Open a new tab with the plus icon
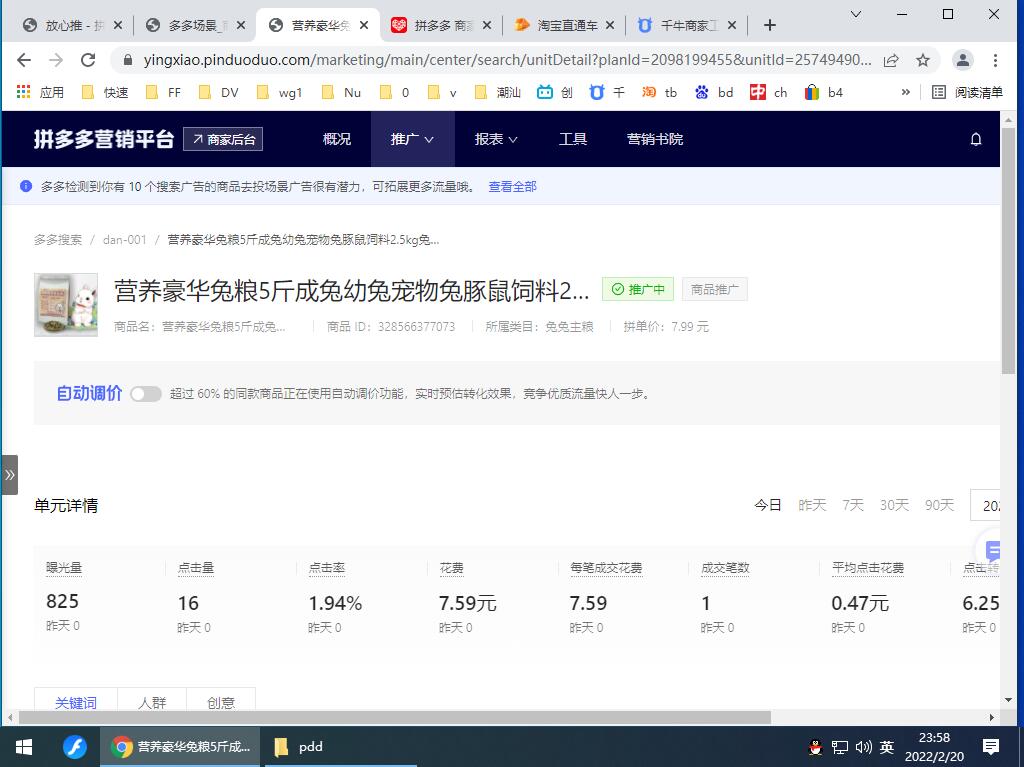 [x=770, y=25]
